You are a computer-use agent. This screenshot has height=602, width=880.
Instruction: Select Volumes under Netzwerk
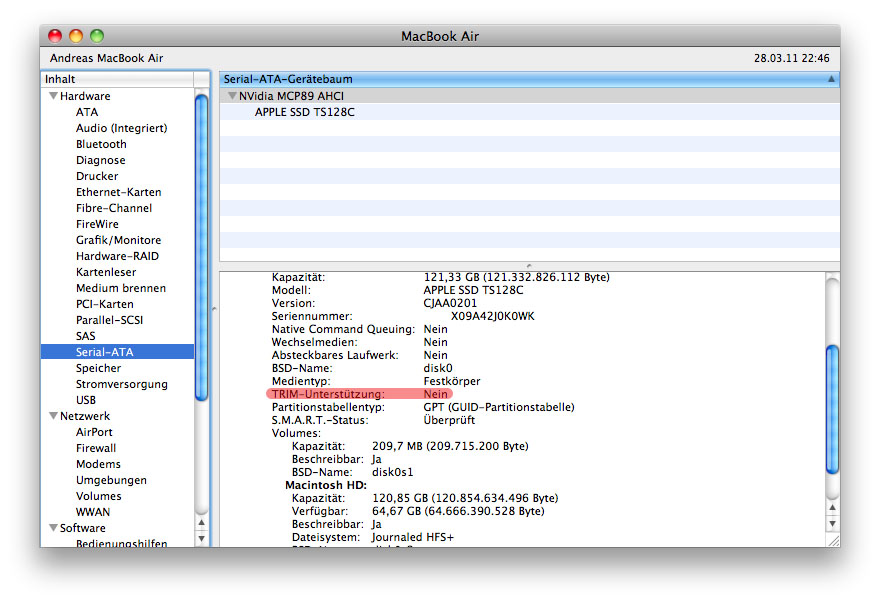coord(98,496)
